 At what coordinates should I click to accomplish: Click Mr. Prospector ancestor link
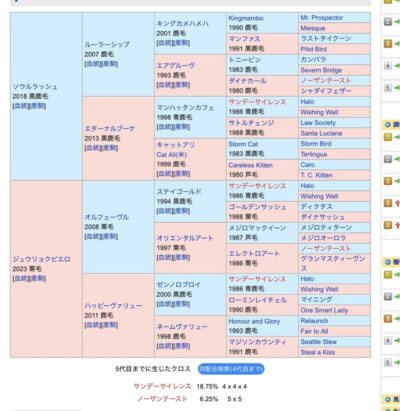[321, 18]
